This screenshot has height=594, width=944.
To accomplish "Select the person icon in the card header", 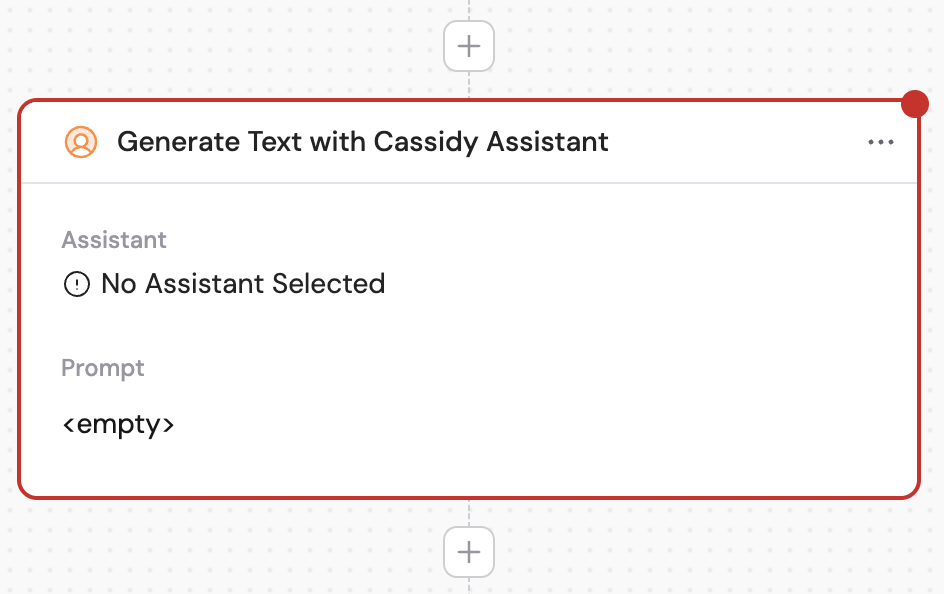I will coord(80,142).
